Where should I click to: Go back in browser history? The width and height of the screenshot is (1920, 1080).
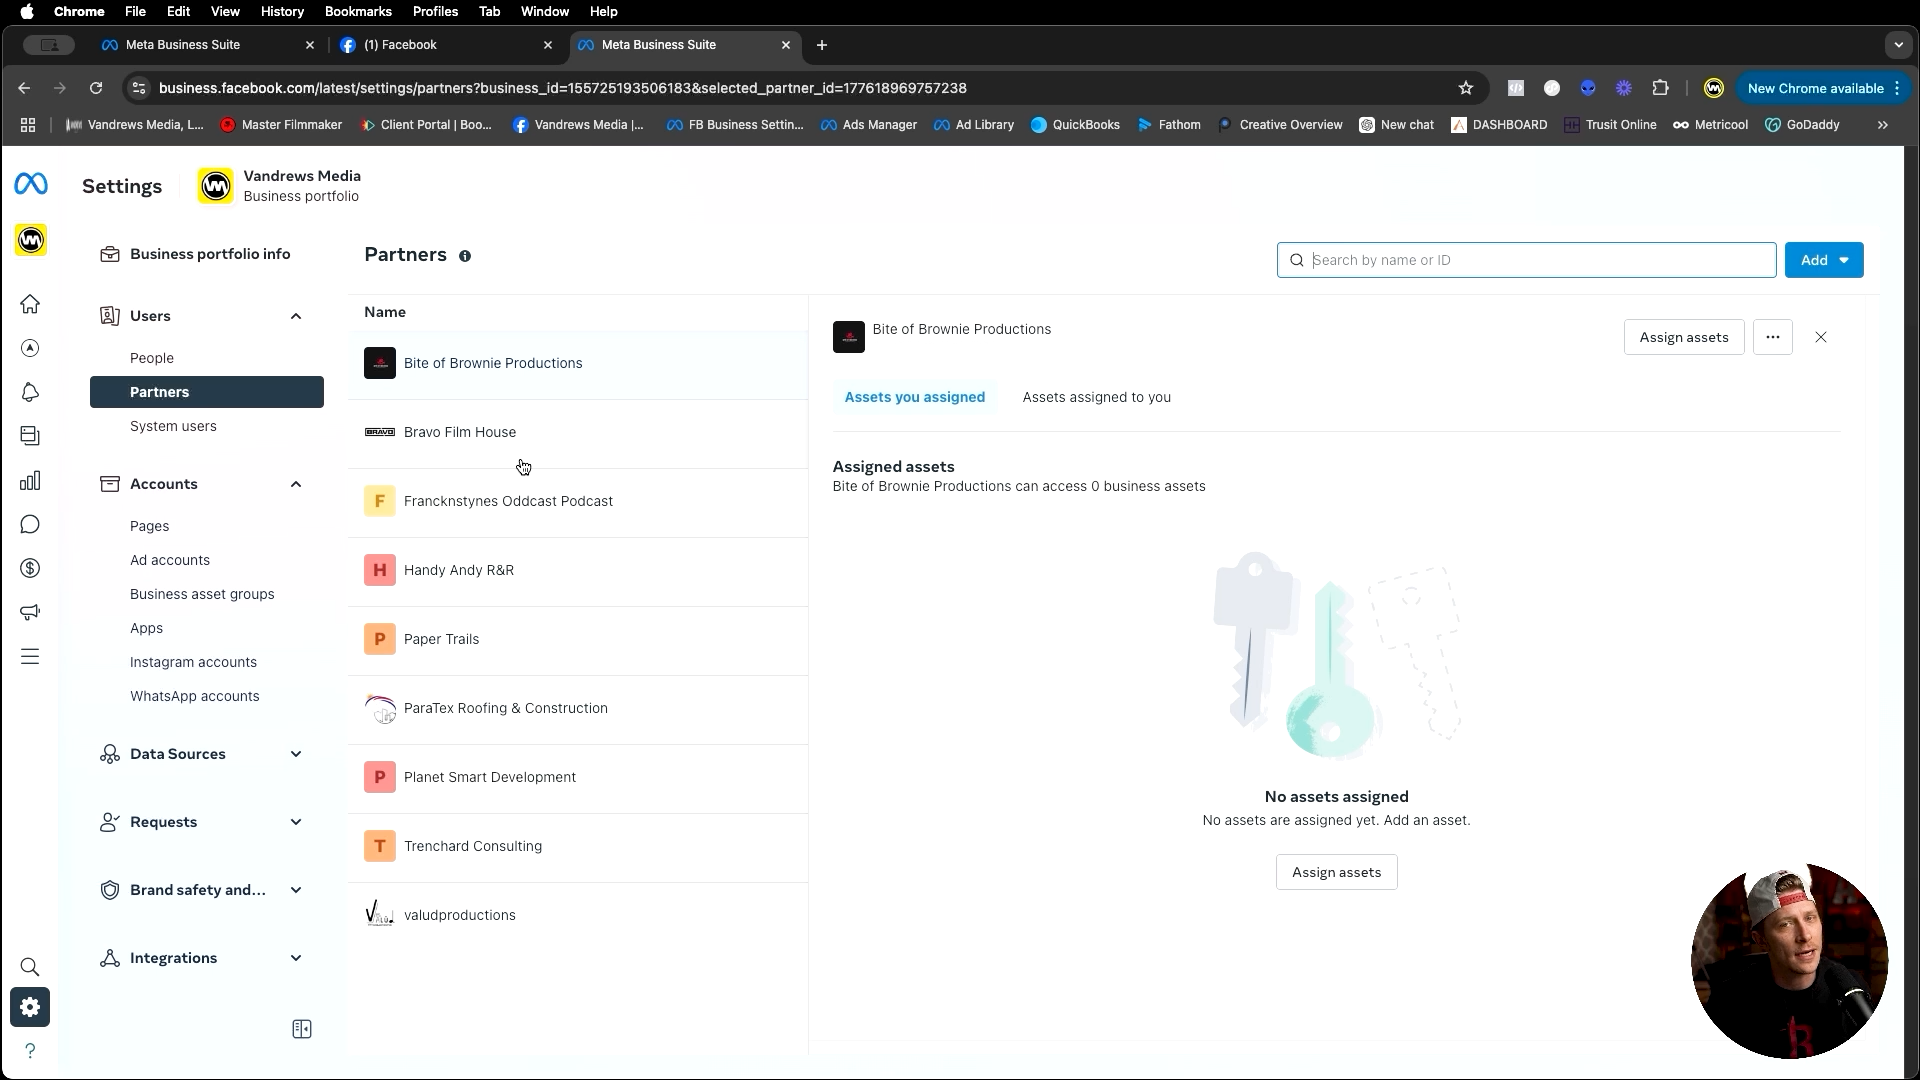24,88
